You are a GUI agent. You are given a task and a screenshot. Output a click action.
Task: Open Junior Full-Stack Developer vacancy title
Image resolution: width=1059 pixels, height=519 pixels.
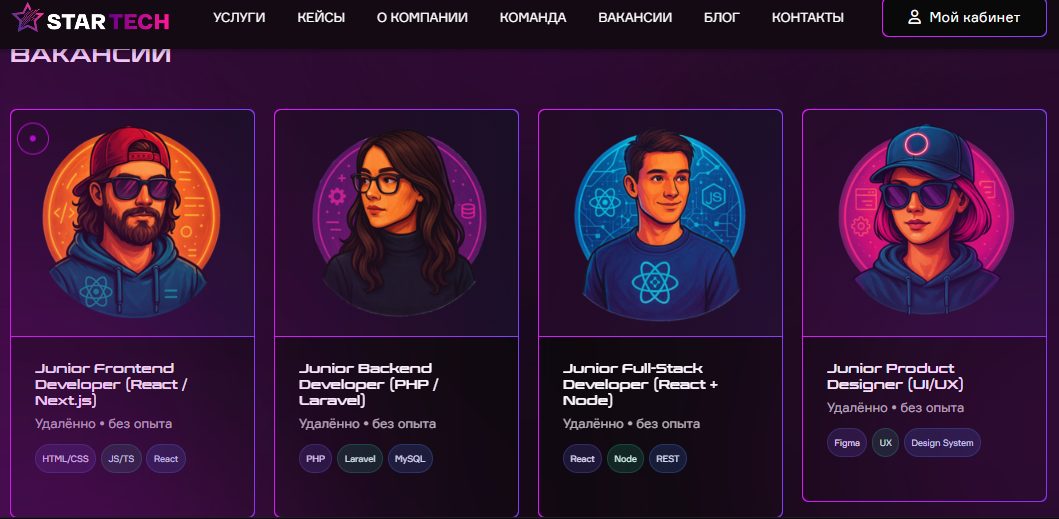point(640,385)
